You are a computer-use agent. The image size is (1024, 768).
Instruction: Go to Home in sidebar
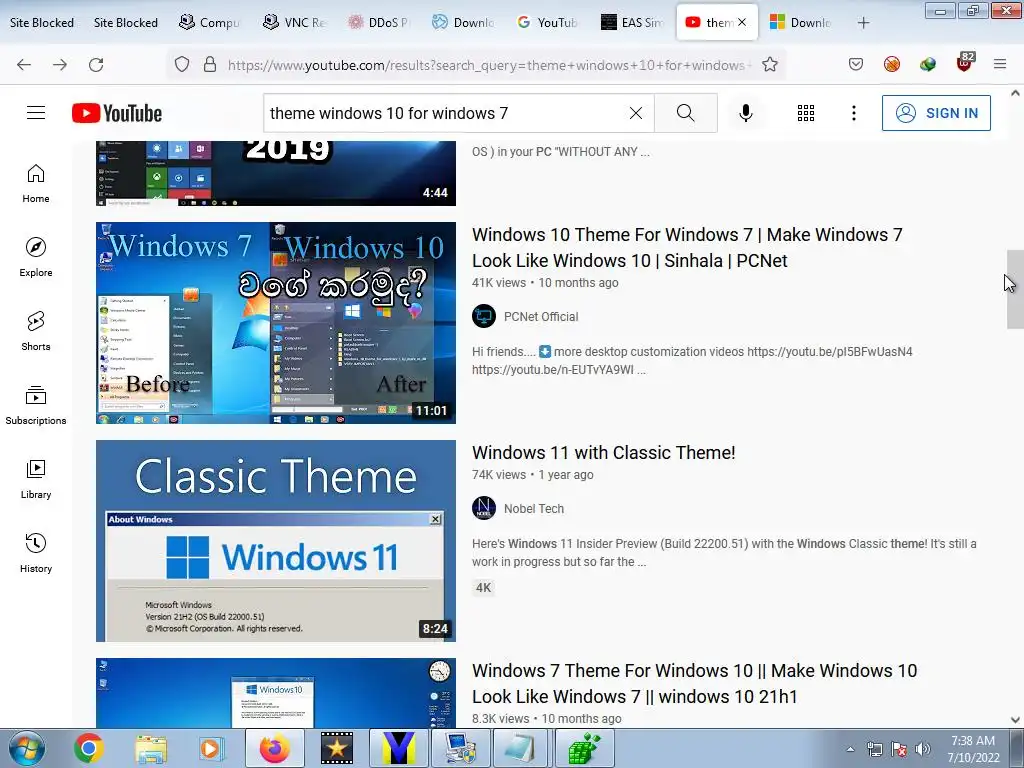36,184
